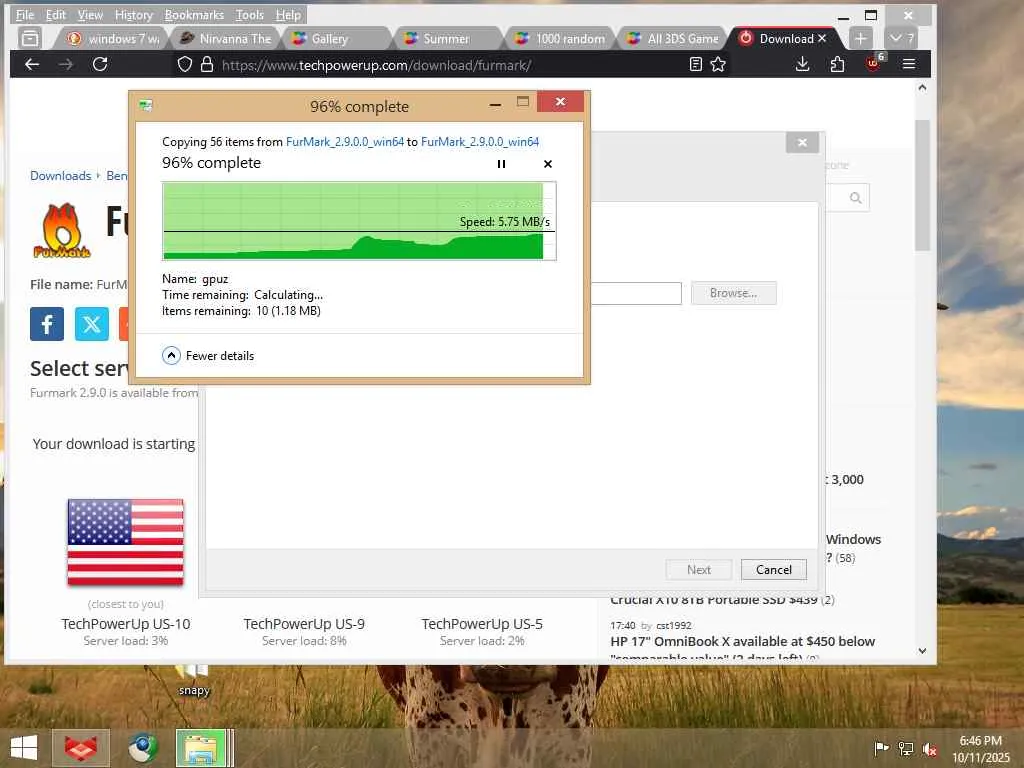Click Cancel in the extraction wizard
Screen dimensions: 1024x768
[x=774, y=569]
